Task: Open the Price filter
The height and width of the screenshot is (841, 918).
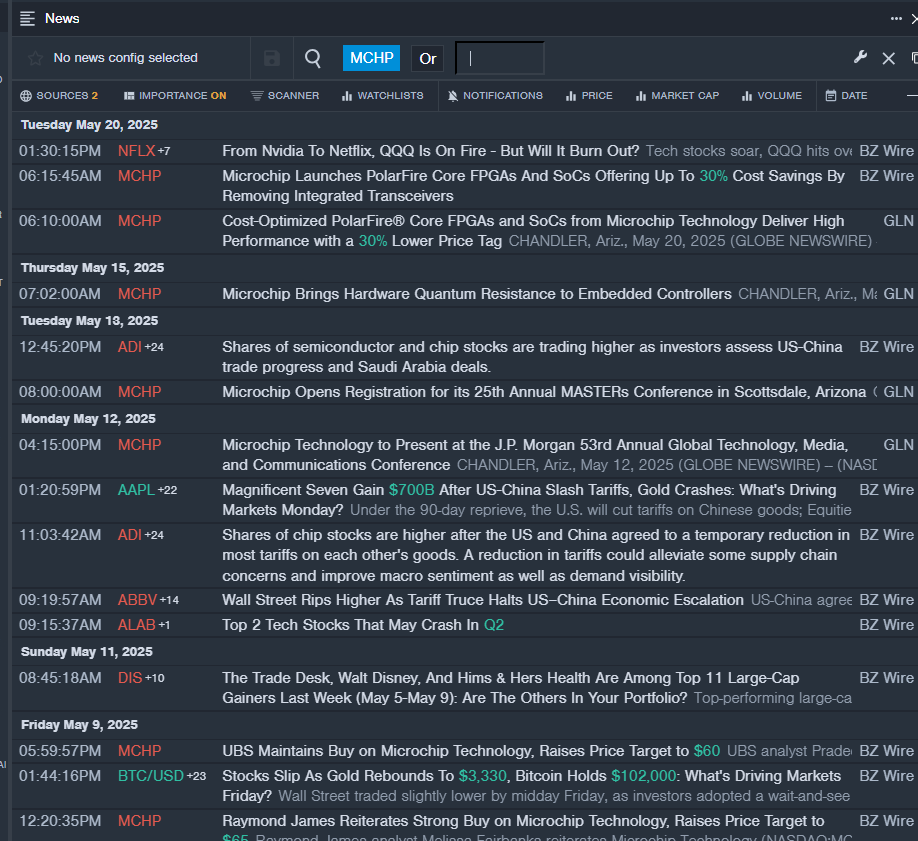Action: point(589,95)
